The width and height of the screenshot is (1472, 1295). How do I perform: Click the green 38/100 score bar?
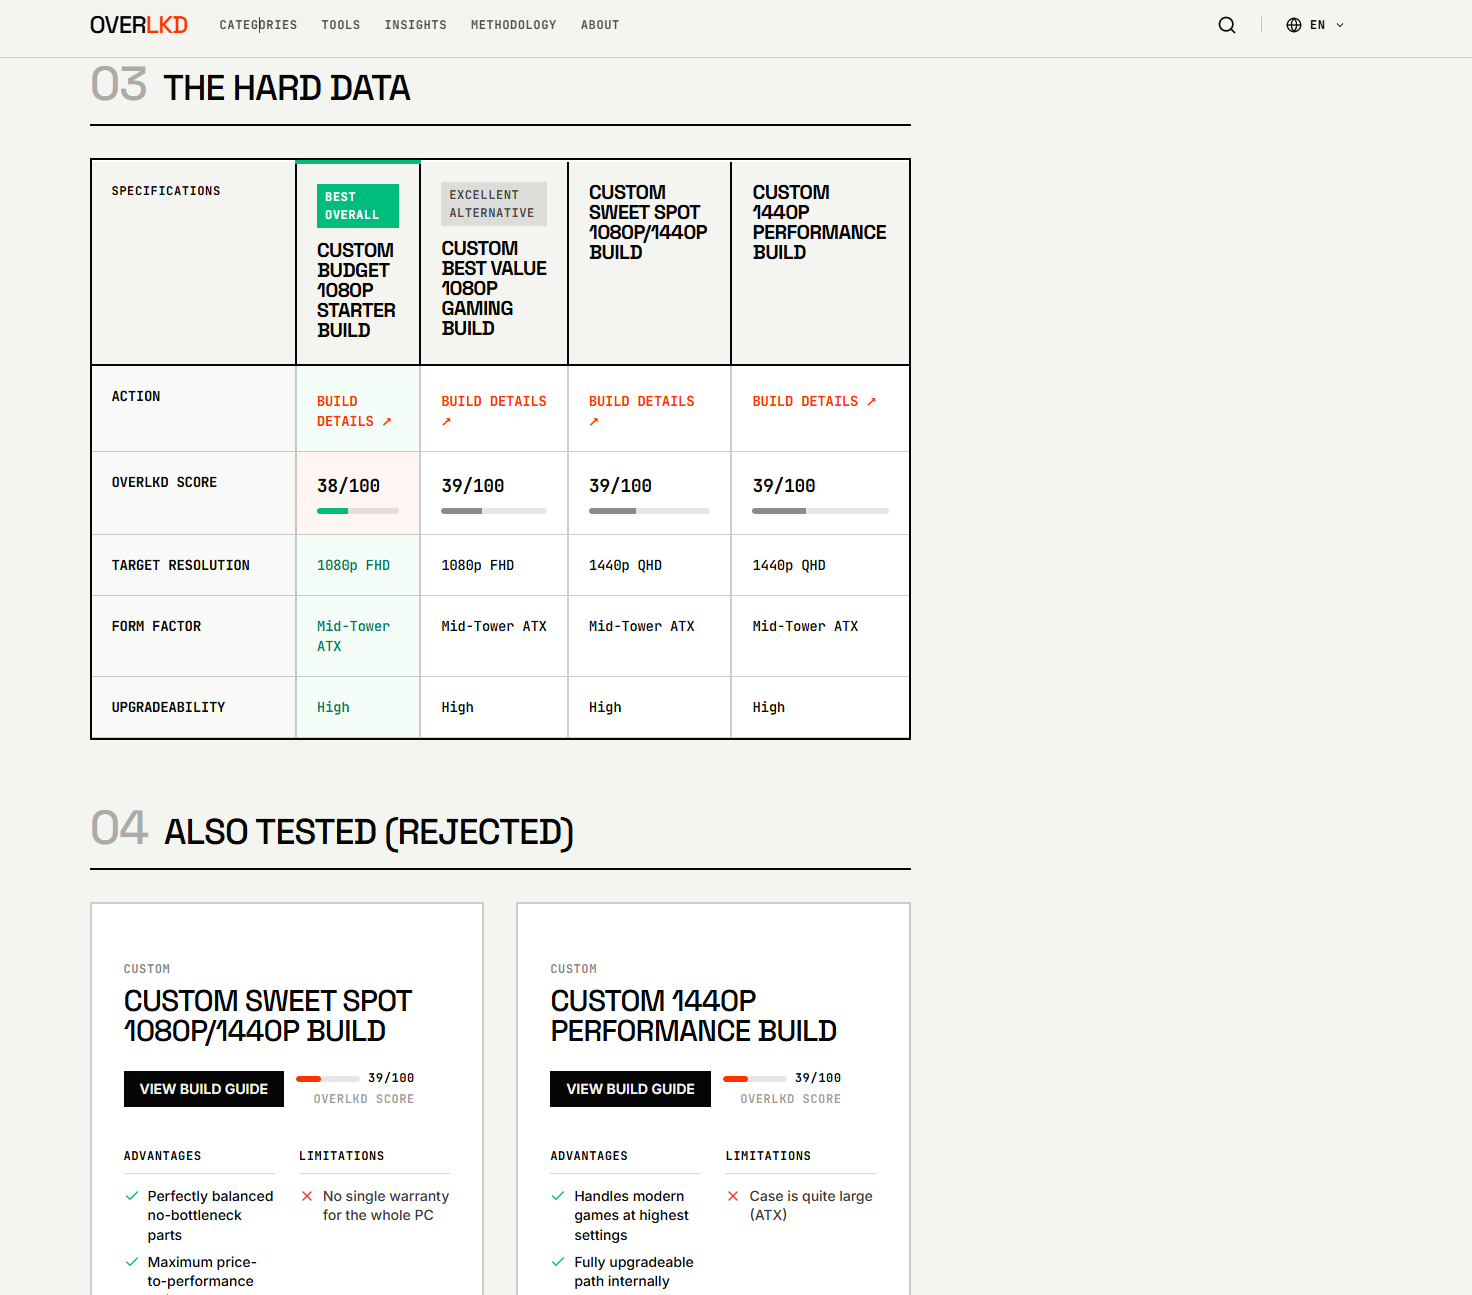pyautogui.click(x=358, y=511)
